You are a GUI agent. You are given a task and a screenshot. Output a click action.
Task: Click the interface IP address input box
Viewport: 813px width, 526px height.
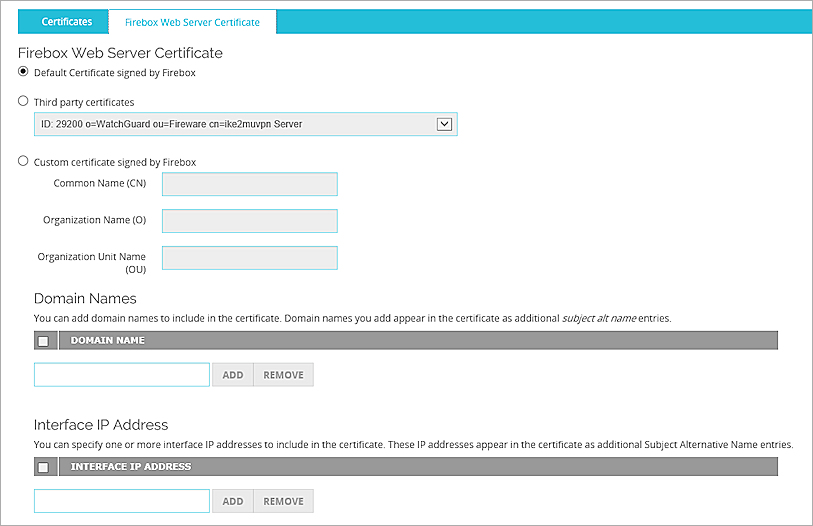click(x=121, y=501)
